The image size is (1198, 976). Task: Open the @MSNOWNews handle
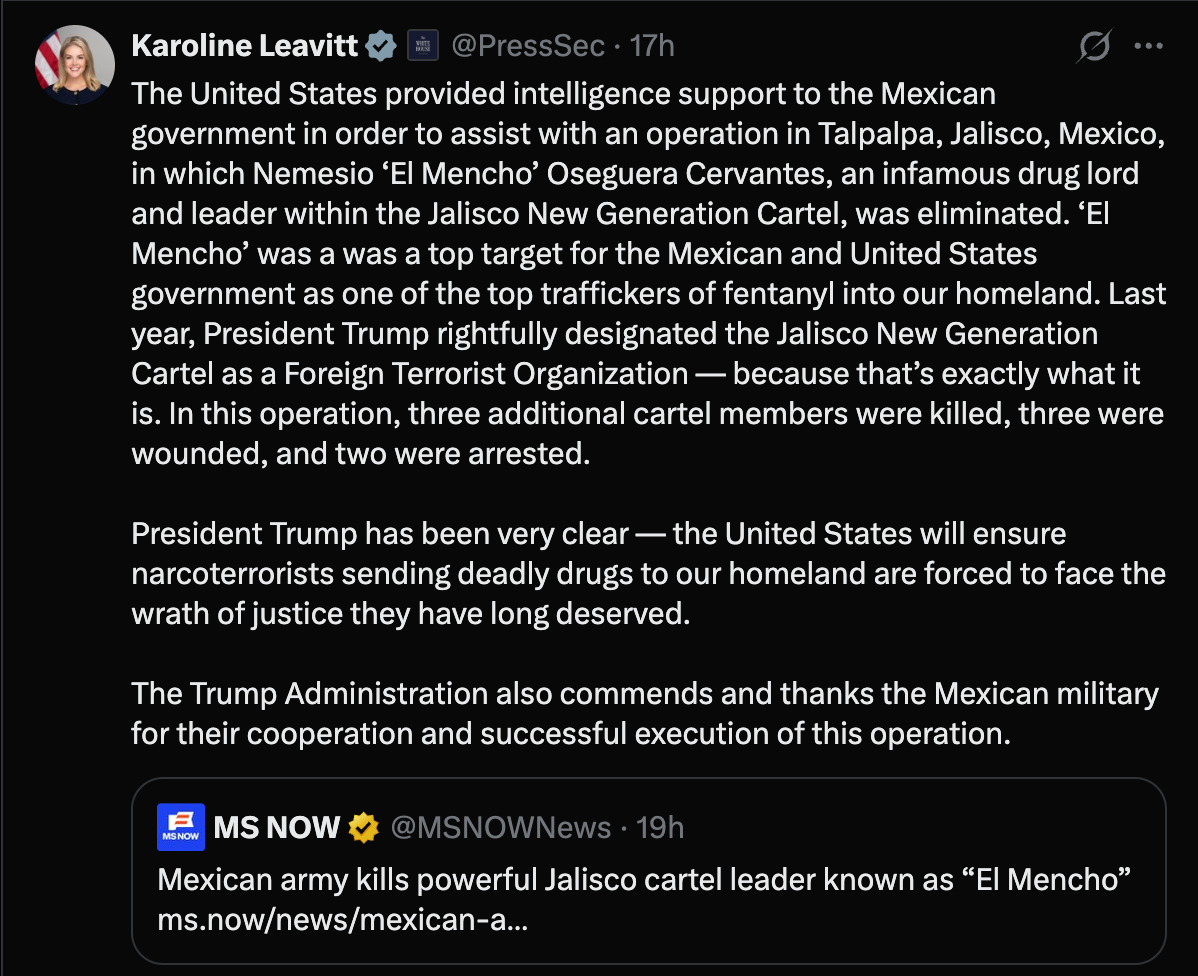tap(501, 827)
